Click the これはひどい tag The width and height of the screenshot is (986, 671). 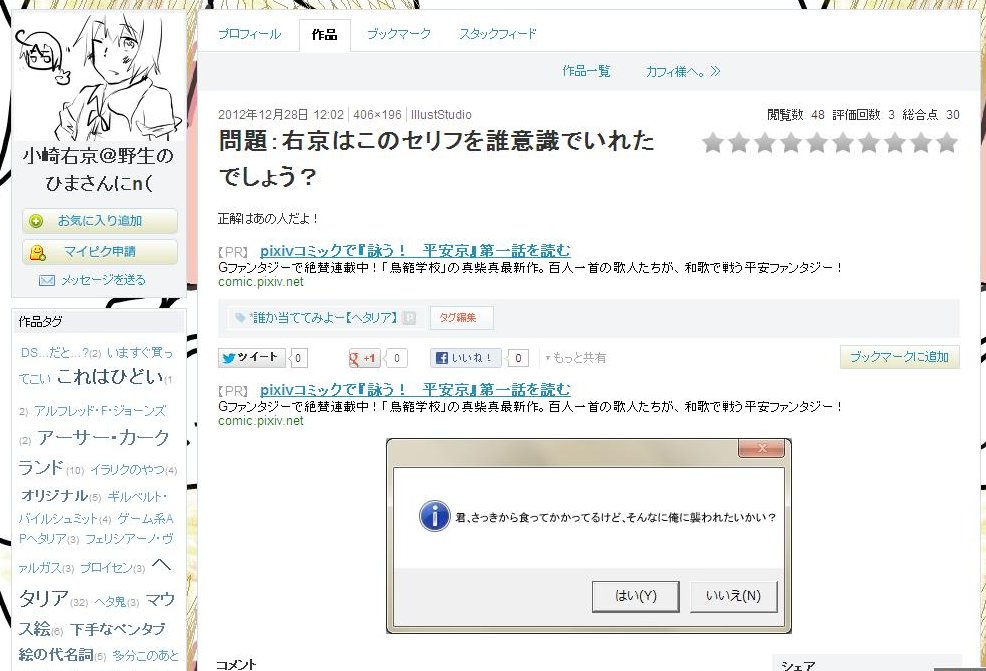(x=110, y=376)
